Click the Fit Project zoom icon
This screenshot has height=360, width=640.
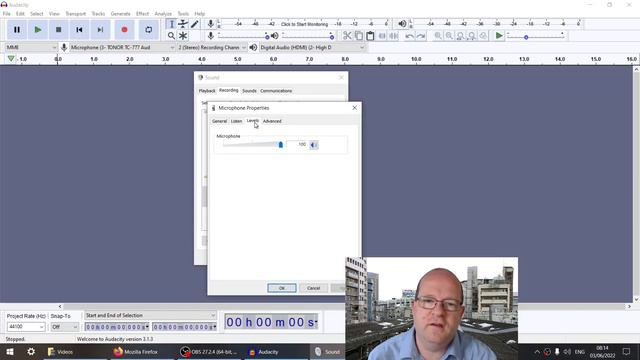[x=472, y=36]
